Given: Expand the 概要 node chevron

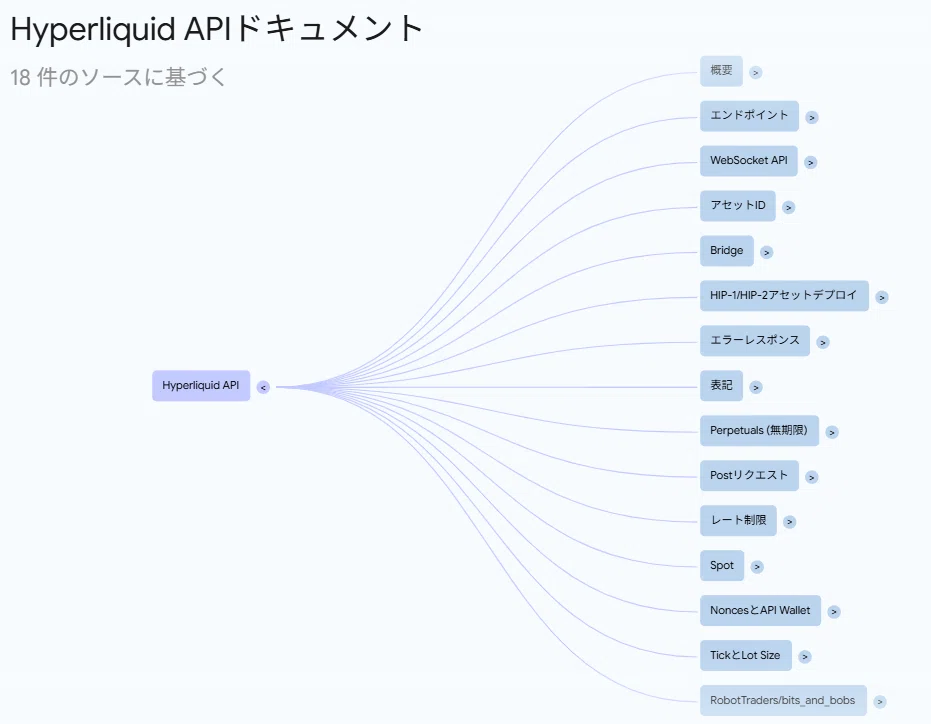Looking at the screenshot, I should click(755, 72).
